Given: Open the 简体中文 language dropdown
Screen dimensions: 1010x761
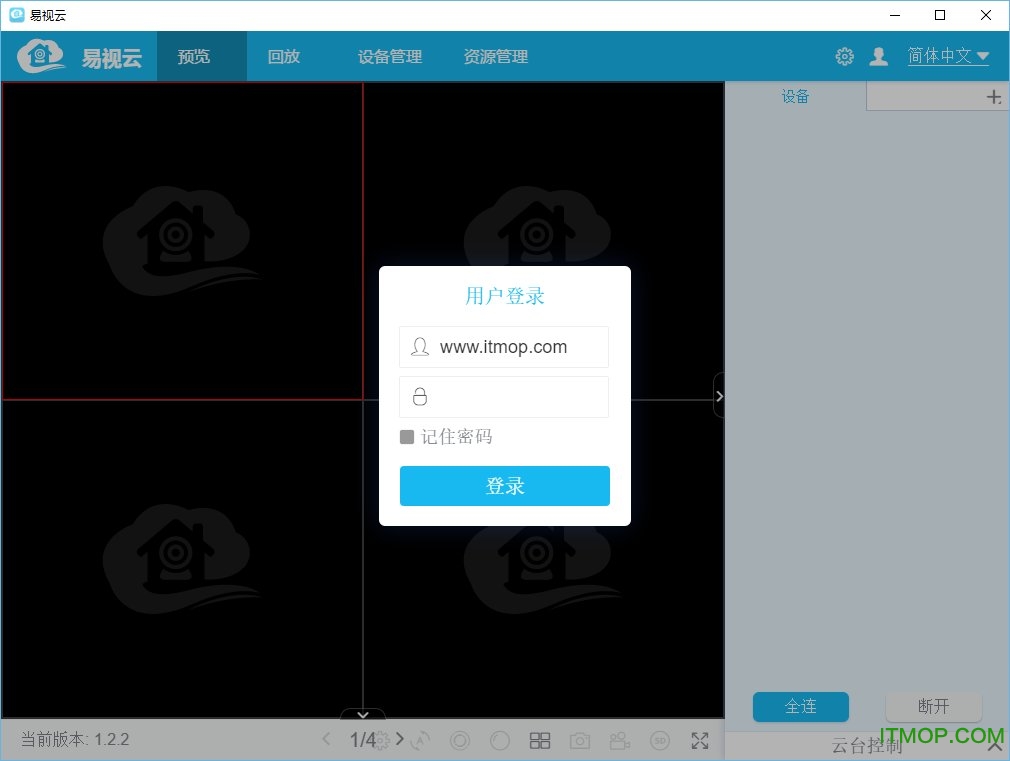Looking at the screenshot, I should 948,57.
